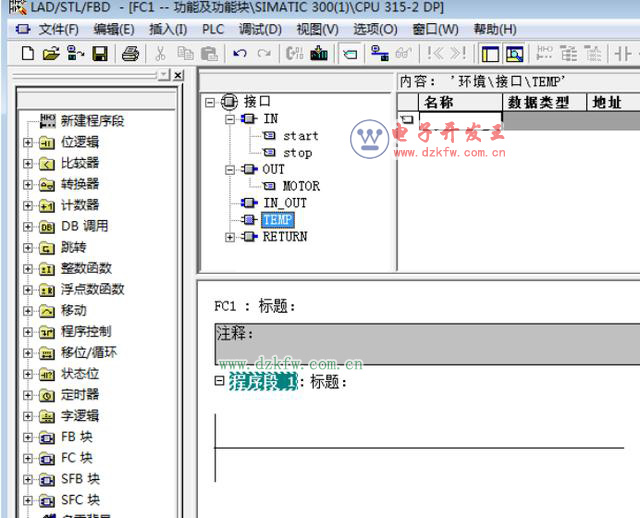The width and height of the screenshot is (640, 518).
Task: Open the 窗口(W) menu
Action: click(436, 29)
